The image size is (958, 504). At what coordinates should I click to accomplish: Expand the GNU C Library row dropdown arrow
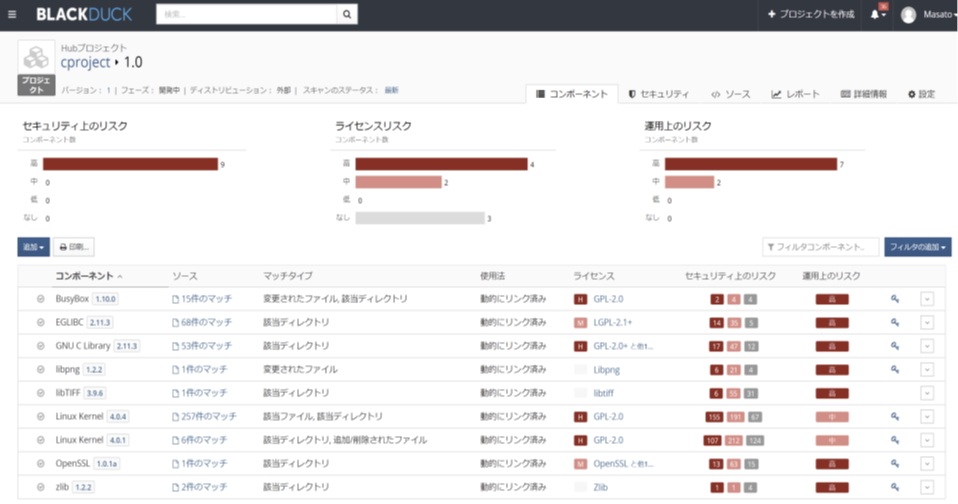927,346
